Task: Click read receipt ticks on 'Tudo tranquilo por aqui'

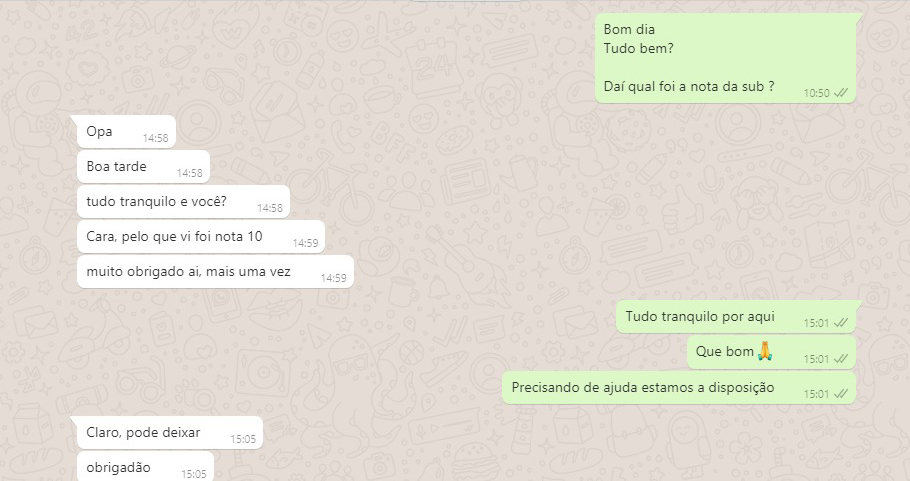Action: click(x=840, y=323)
